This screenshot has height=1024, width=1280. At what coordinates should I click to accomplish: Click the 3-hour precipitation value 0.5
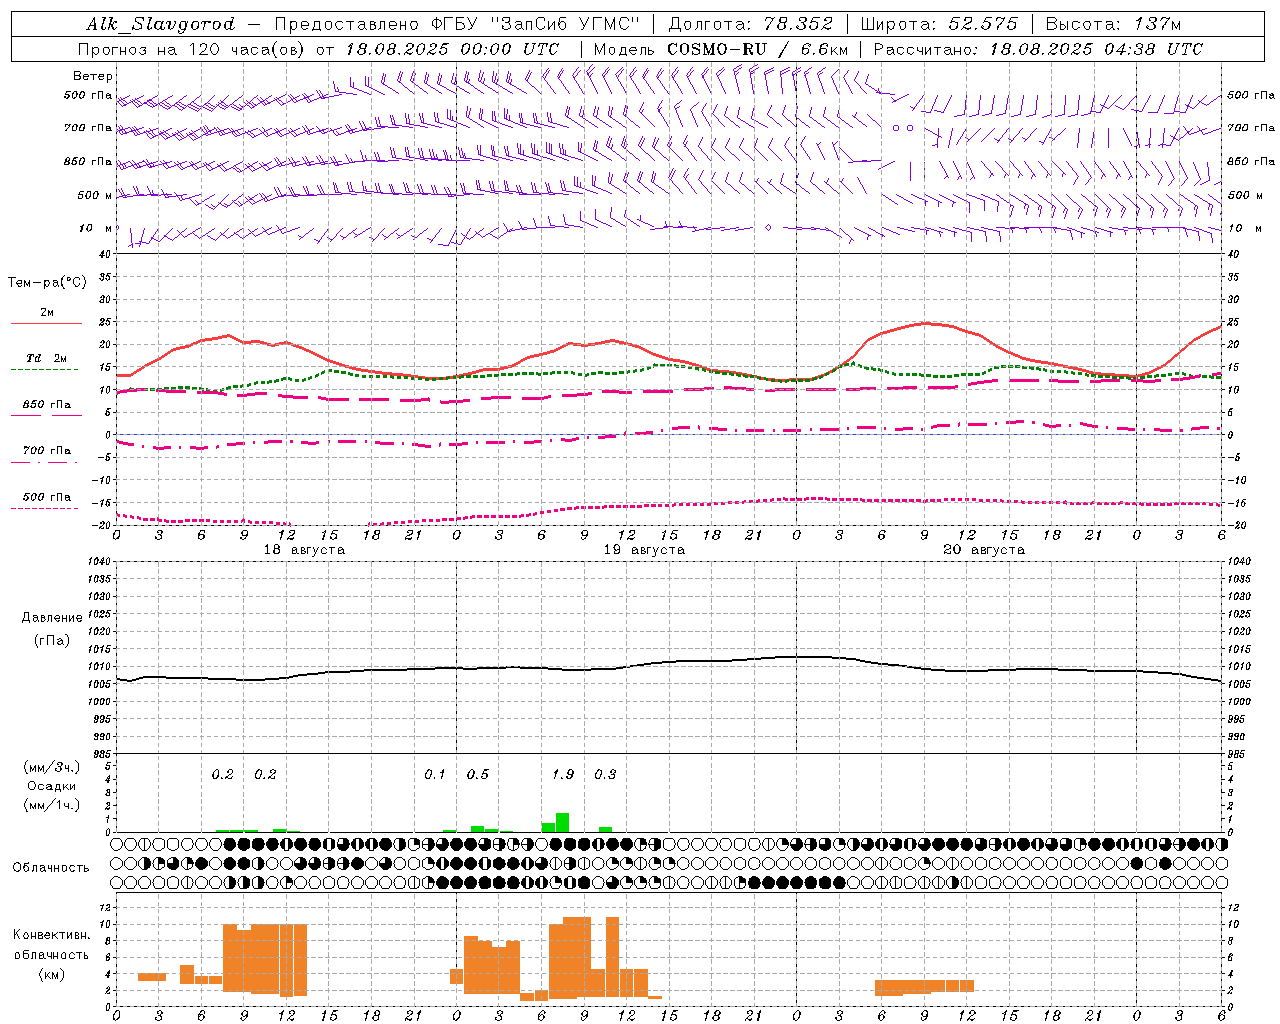(478, 775)
